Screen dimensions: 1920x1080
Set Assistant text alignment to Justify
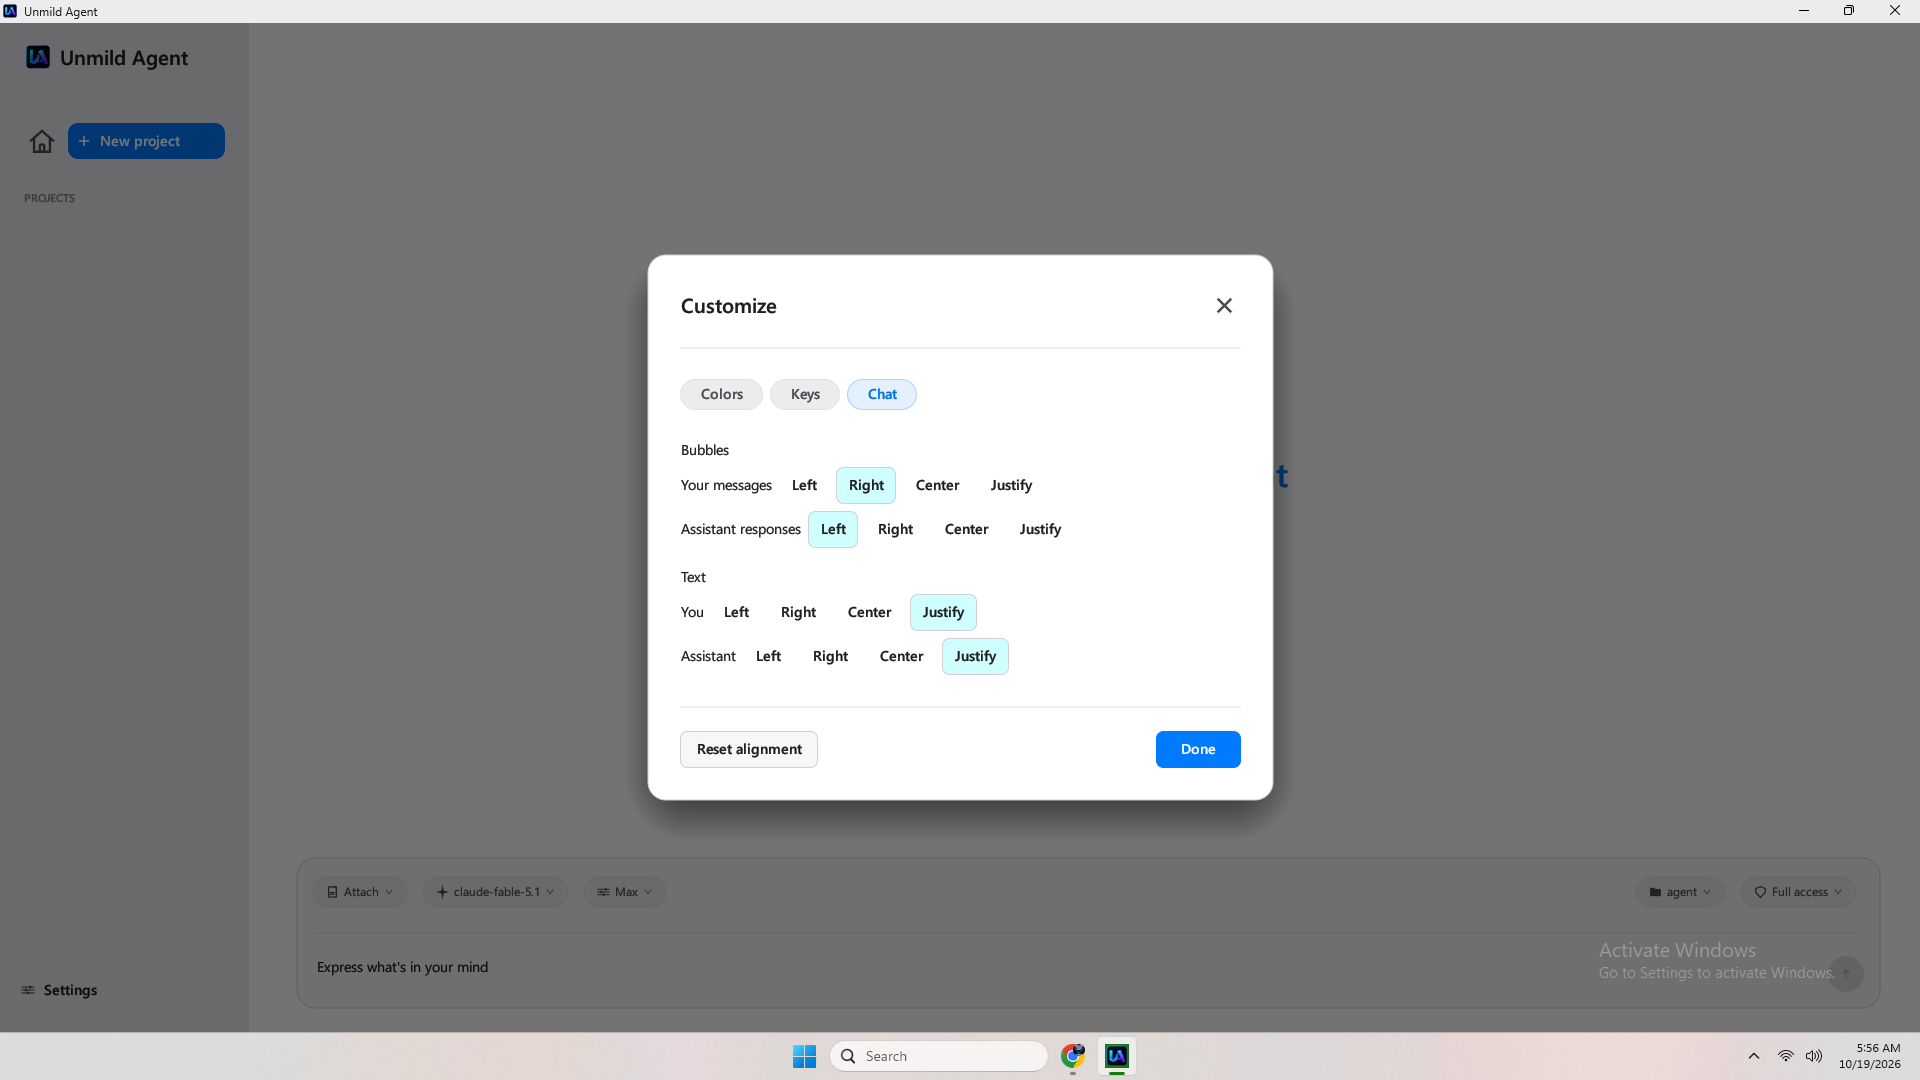pos(975,656)
